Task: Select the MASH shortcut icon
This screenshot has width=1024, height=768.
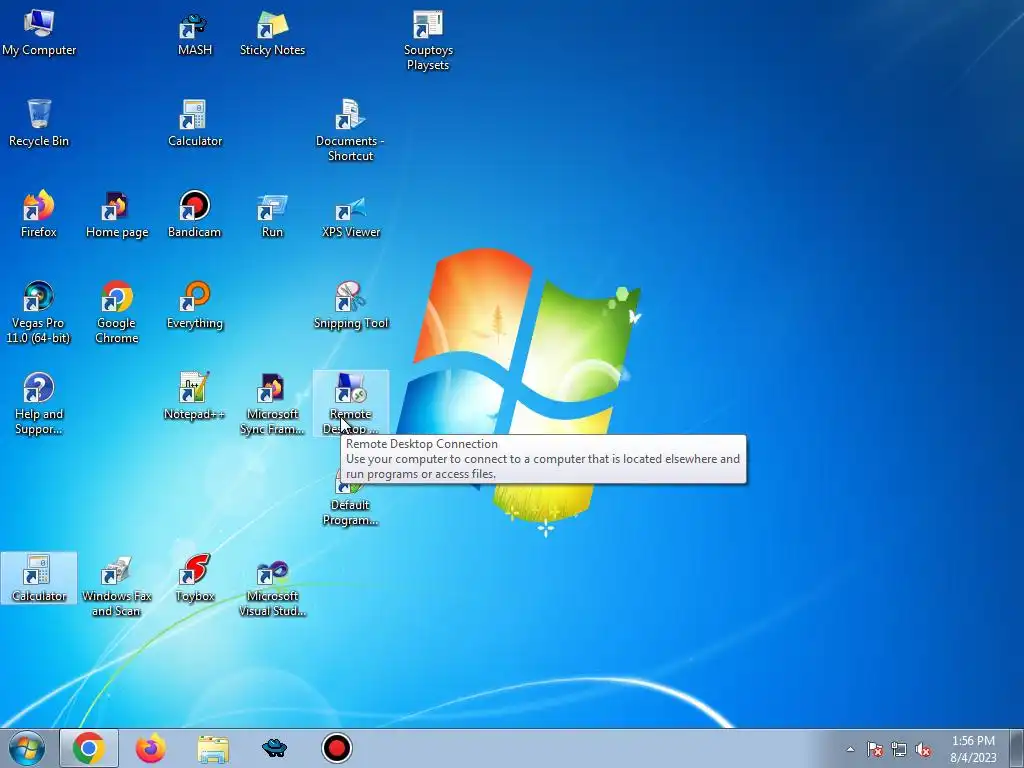Action: click(195, 33)
